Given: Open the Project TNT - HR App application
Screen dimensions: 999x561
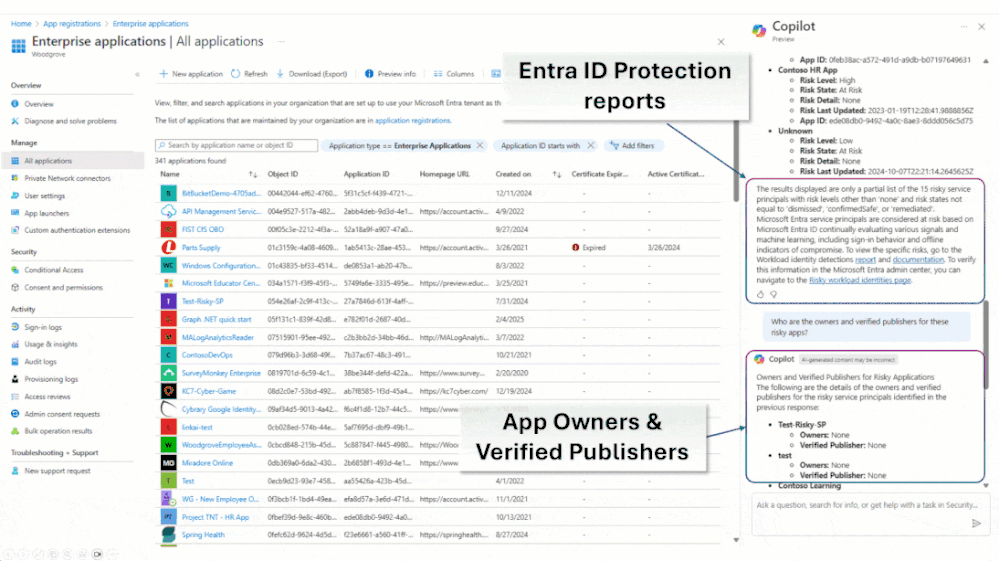Looking at the screenshot, I should pos(215,517).
